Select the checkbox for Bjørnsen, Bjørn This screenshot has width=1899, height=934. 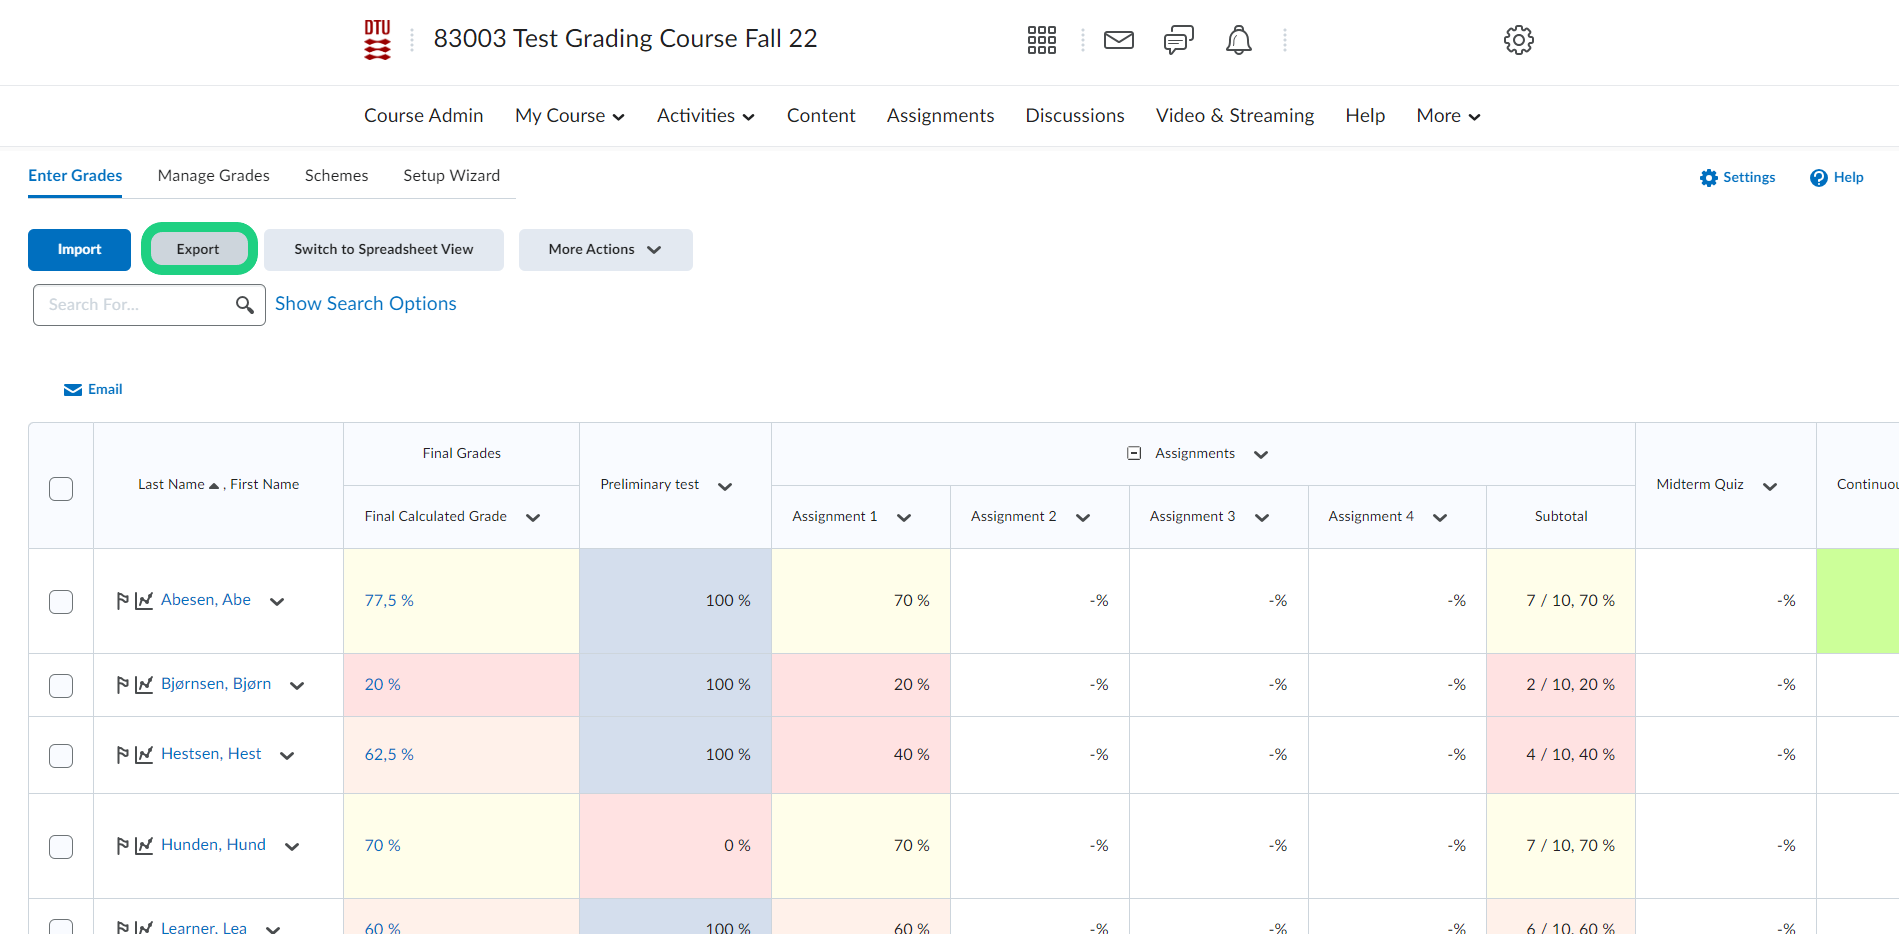pos(61,686)
